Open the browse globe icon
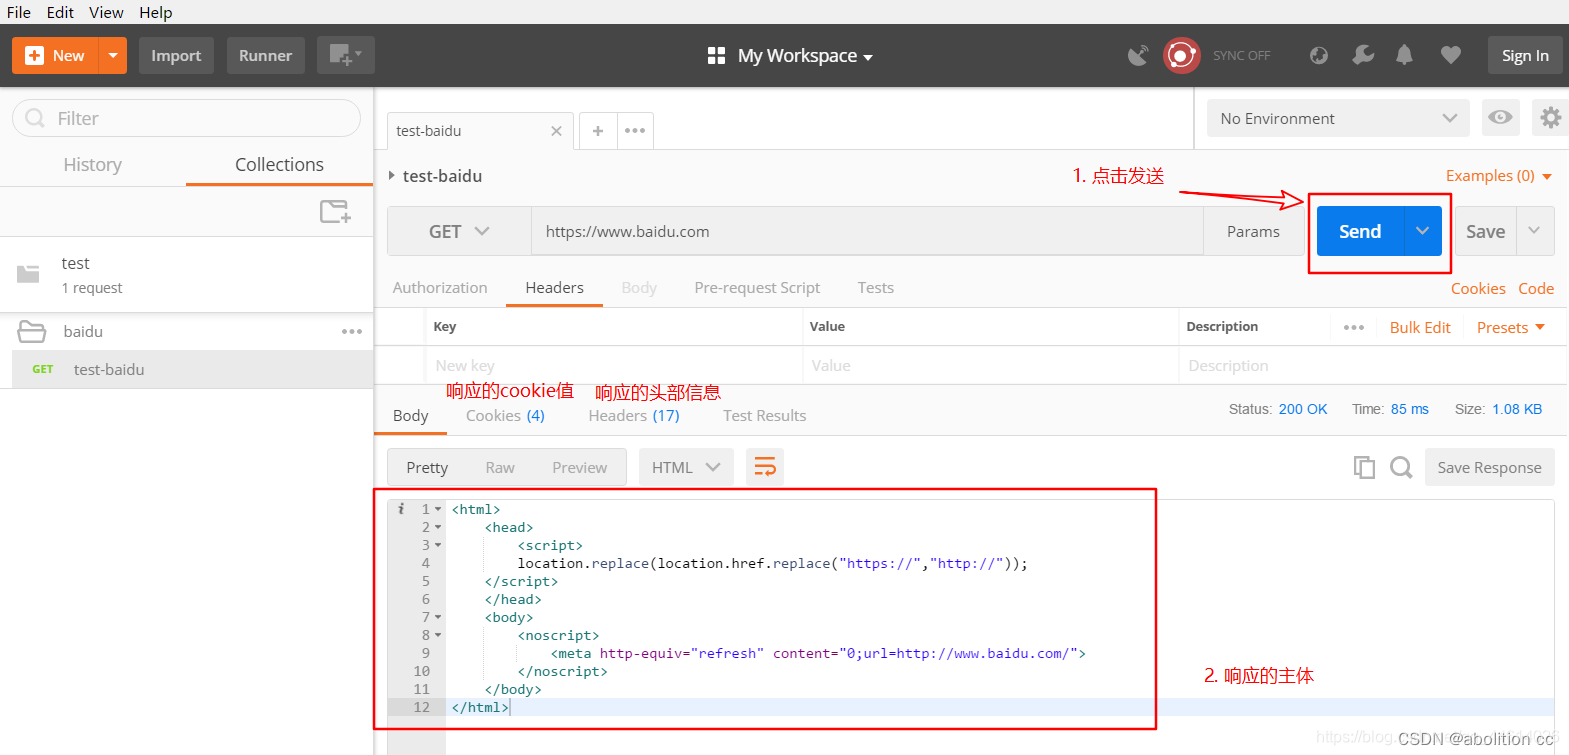This screenshot has height=755, width=1569. 1319,55
